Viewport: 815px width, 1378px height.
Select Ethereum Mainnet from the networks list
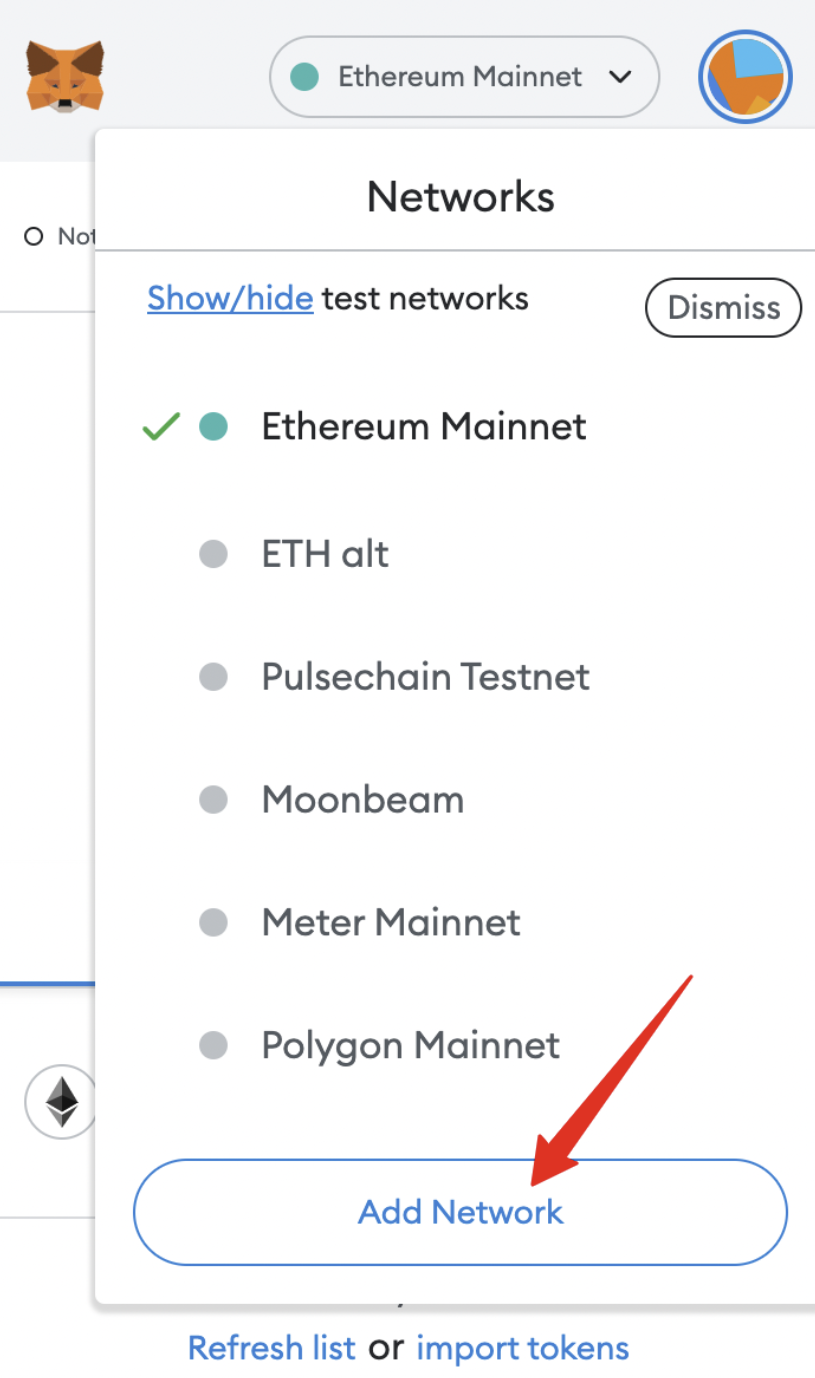424,427
